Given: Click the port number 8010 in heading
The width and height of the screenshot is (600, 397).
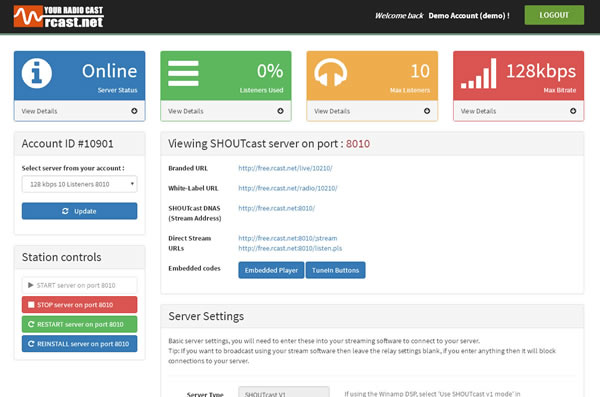Looking at the screenshot, I should click(x=358, y=144).
